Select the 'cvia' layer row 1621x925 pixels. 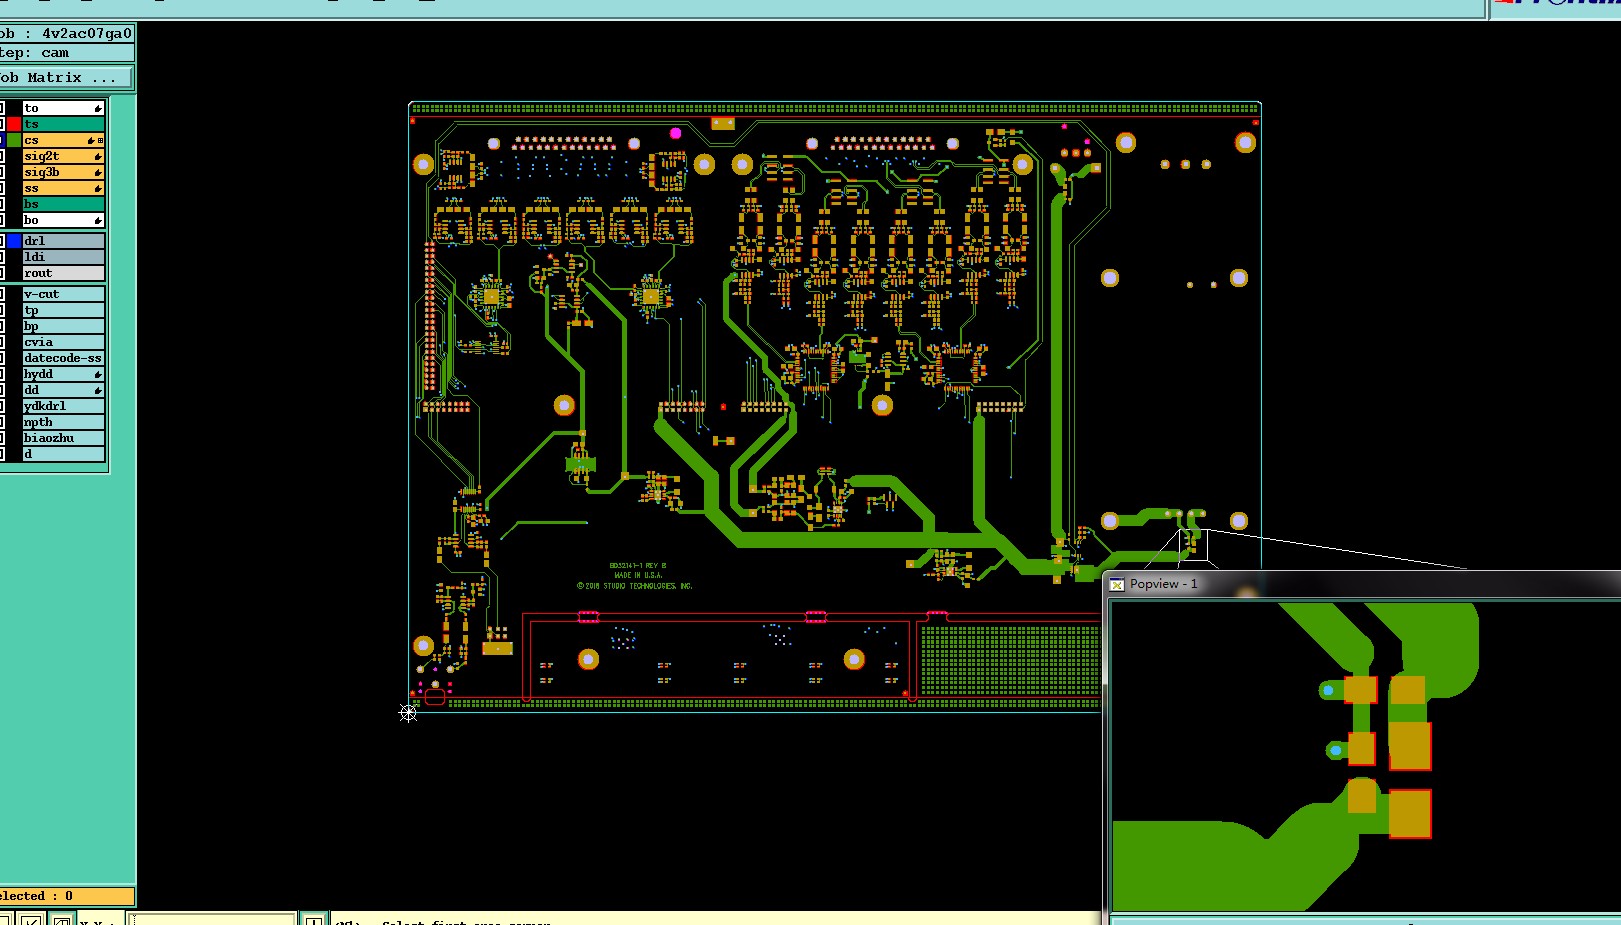click(63, 342)
